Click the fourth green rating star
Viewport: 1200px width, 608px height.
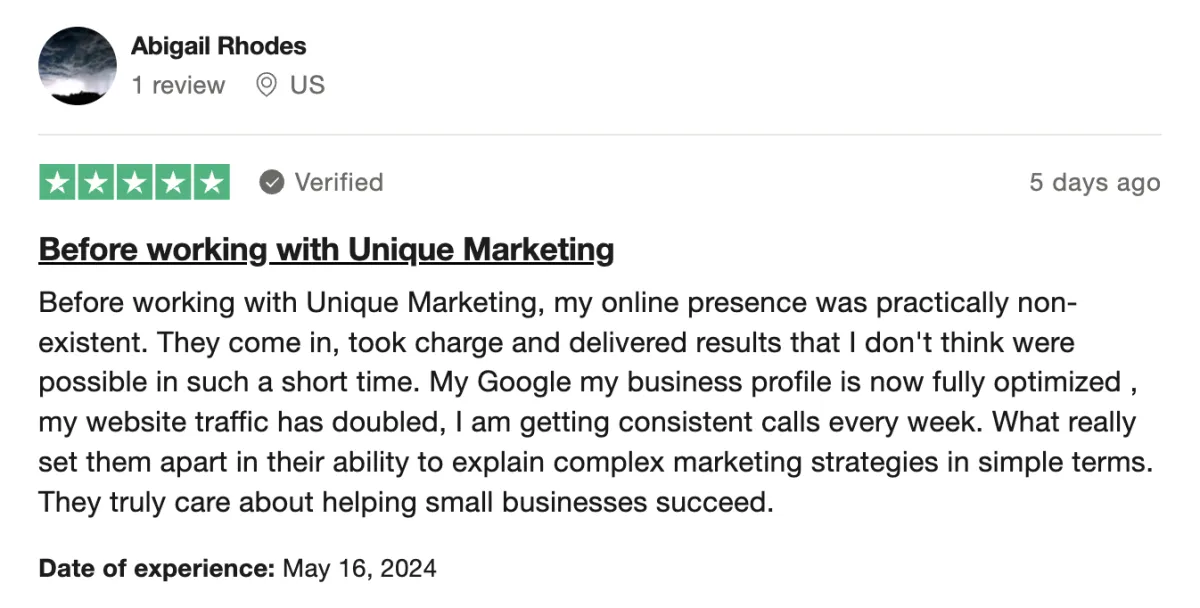pyautogui.click(x=172, y=182)
